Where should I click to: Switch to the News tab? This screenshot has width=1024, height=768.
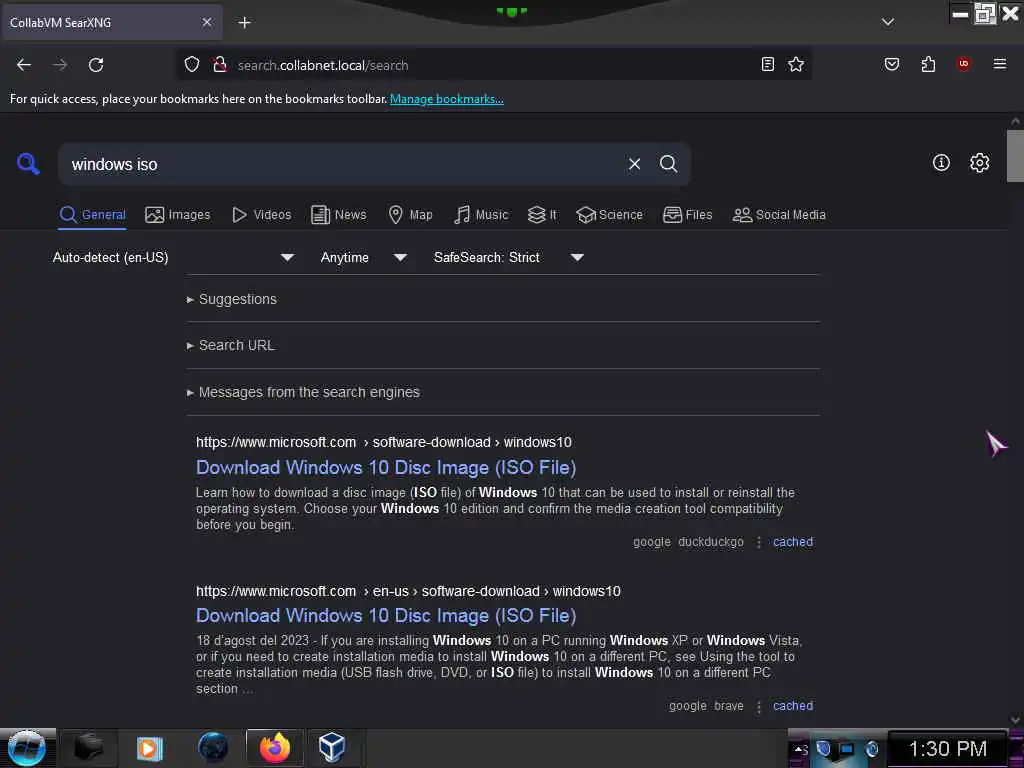(x=338, y=215)
